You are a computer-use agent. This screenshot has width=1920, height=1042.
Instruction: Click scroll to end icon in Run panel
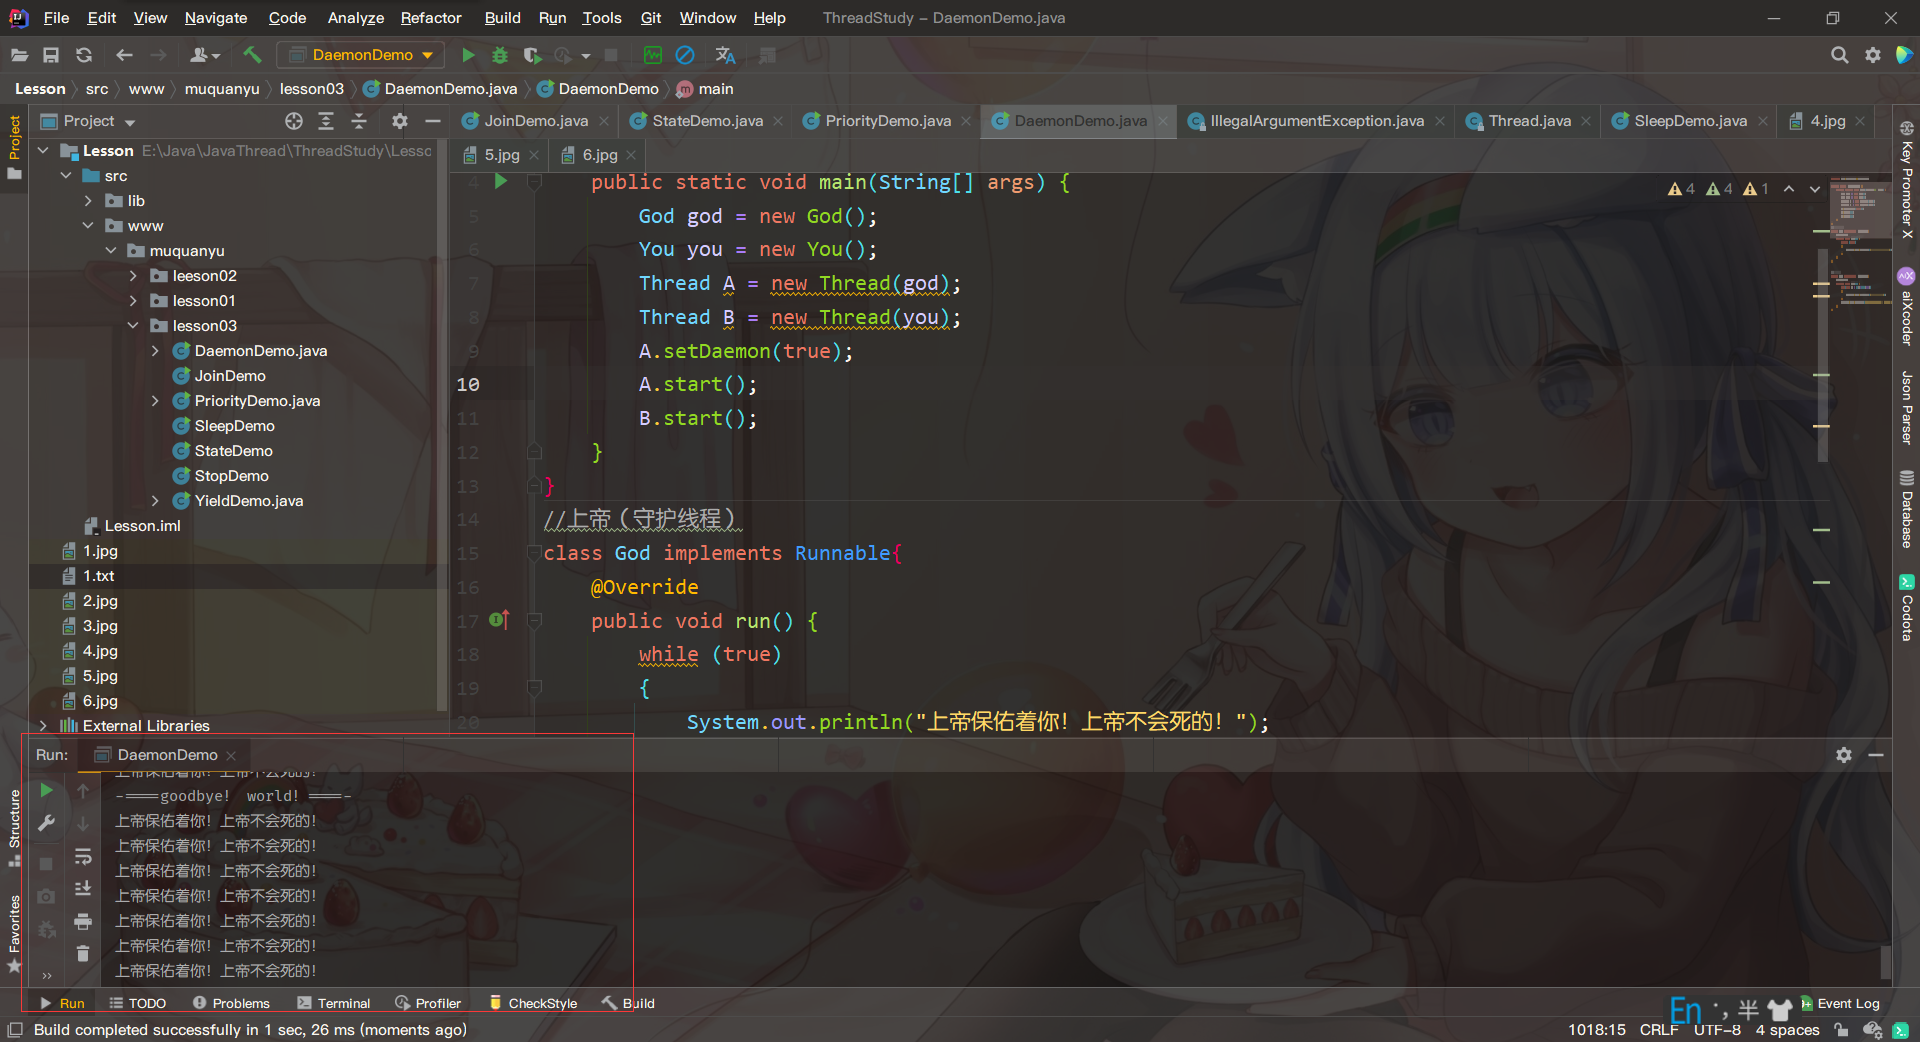pos(83,888)
